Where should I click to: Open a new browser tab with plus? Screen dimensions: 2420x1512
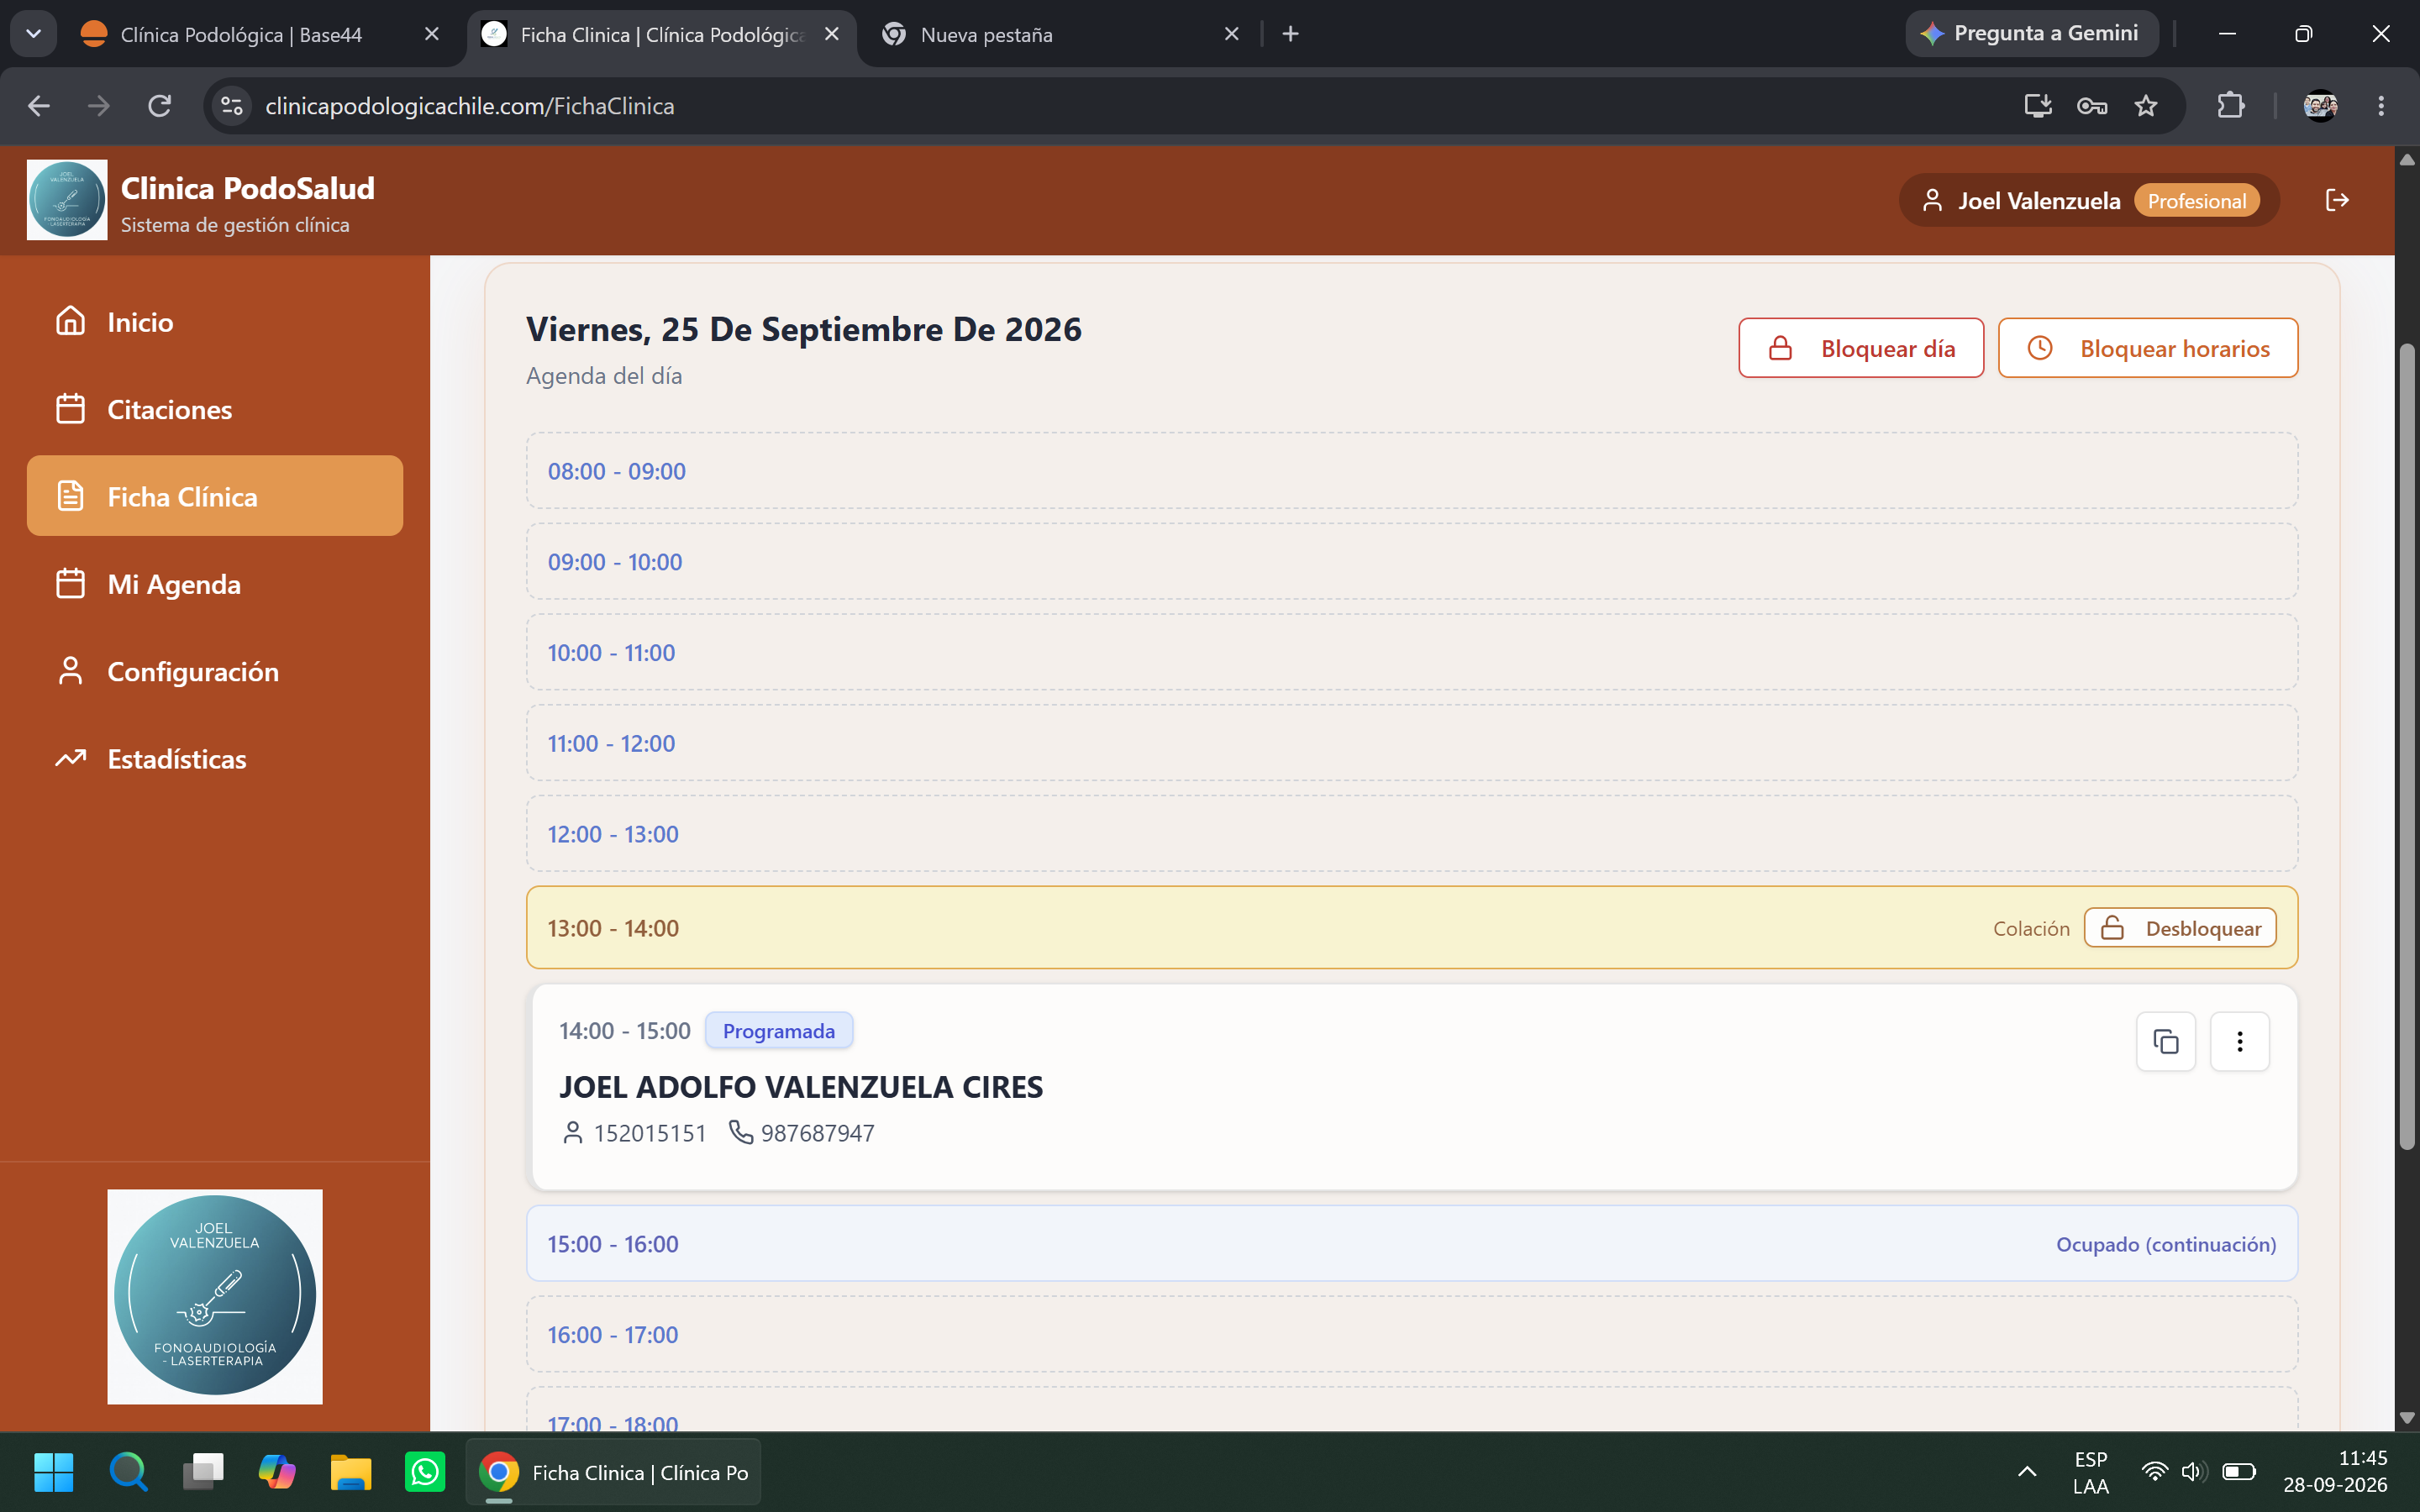pyautogui.click(x=1291, y=34)
